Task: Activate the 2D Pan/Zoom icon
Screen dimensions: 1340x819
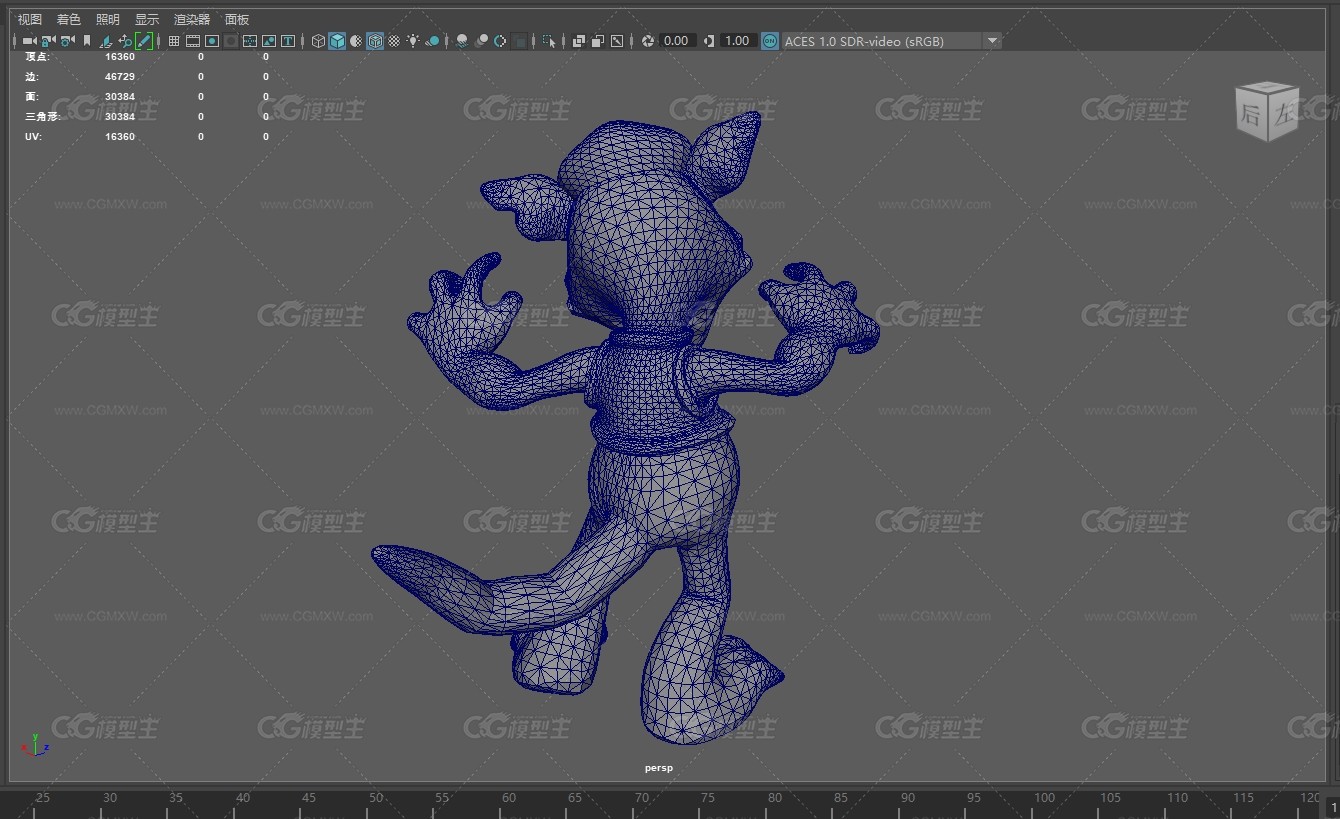Action: click(x=125, y=41)
